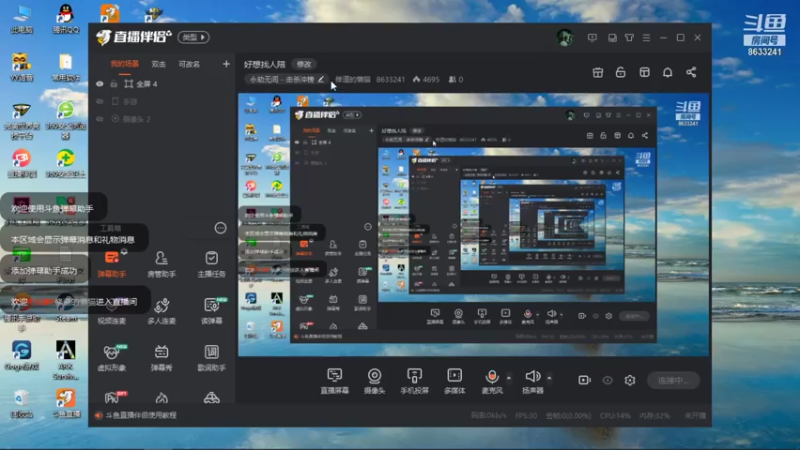This screenshot has height=450, width=800.
Task: Expand toolbox more options circle button
Action: [220, 228]
